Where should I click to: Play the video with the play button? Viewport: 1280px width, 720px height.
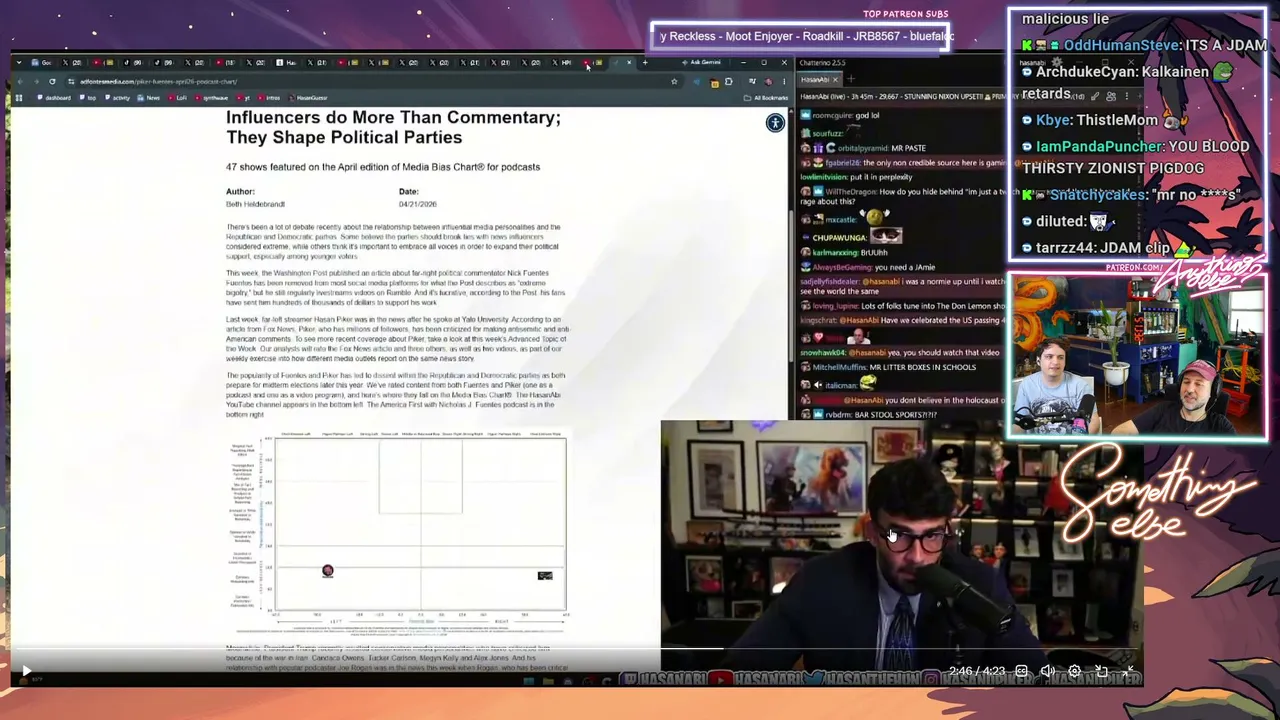[x=26, y=671]
